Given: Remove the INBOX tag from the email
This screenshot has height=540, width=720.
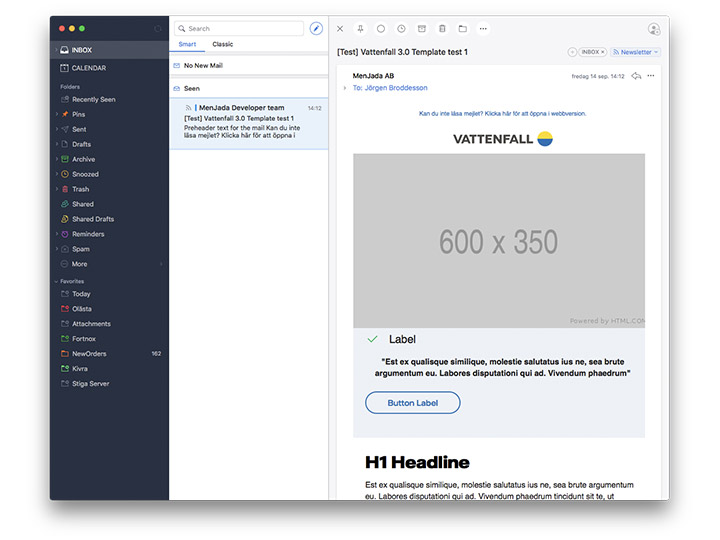Looking at the screenshot, I should coord(603,52).
